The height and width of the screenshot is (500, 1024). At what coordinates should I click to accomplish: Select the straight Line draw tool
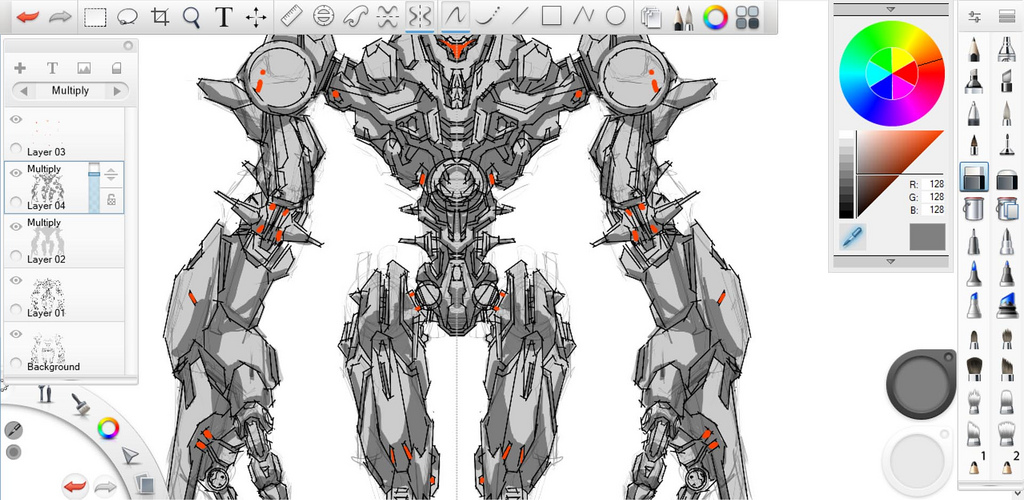[x=519, y=16]
